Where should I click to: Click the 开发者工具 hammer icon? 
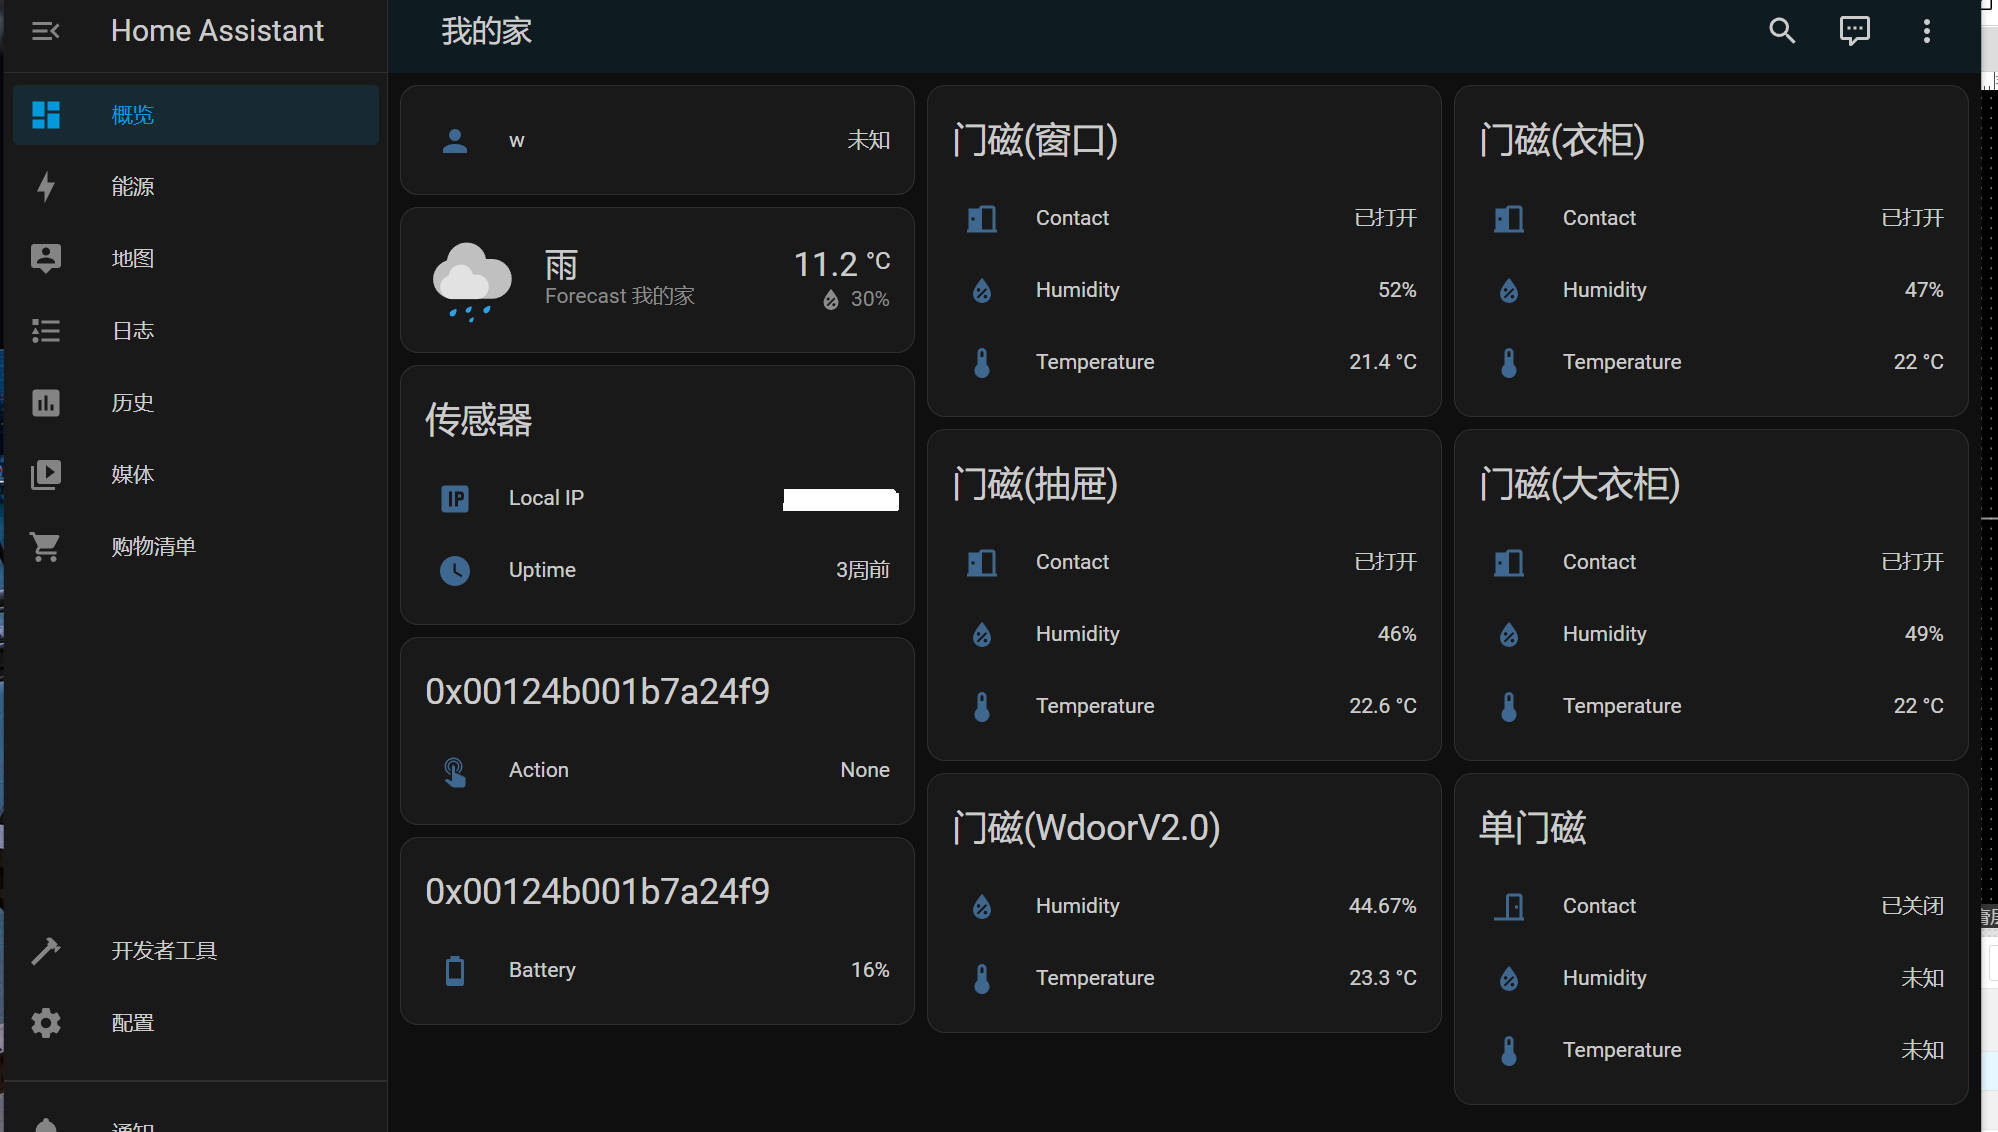46,951
